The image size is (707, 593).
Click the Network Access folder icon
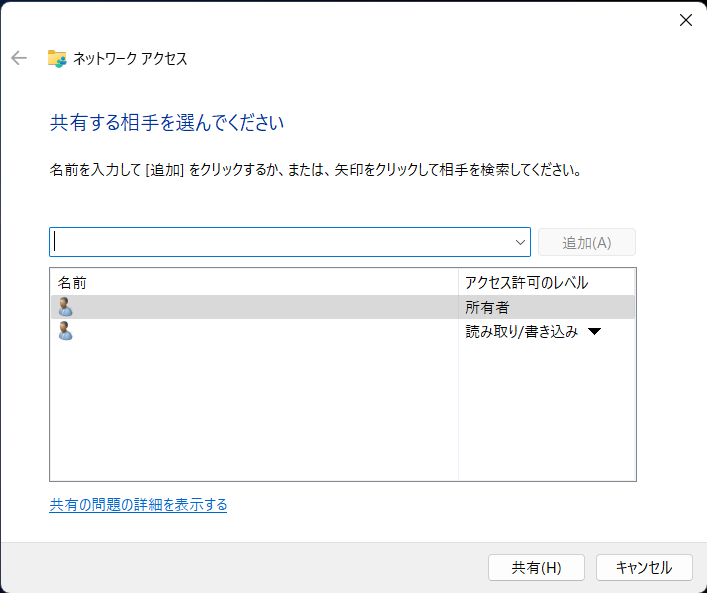point(57,58)
